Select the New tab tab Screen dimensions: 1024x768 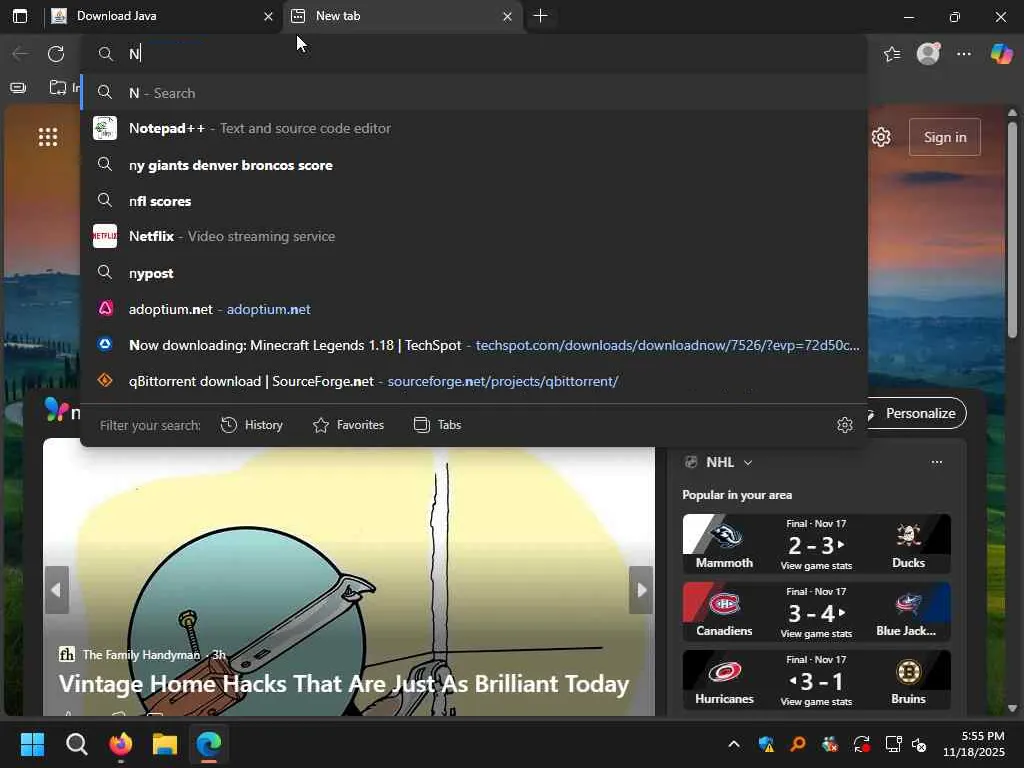click(402, 16)
